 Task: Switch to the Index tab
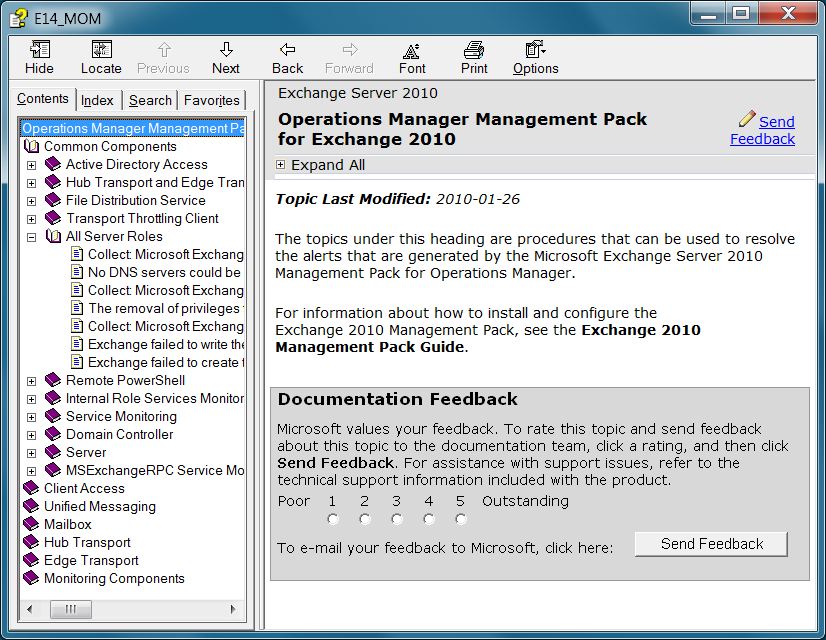[98, 100]
